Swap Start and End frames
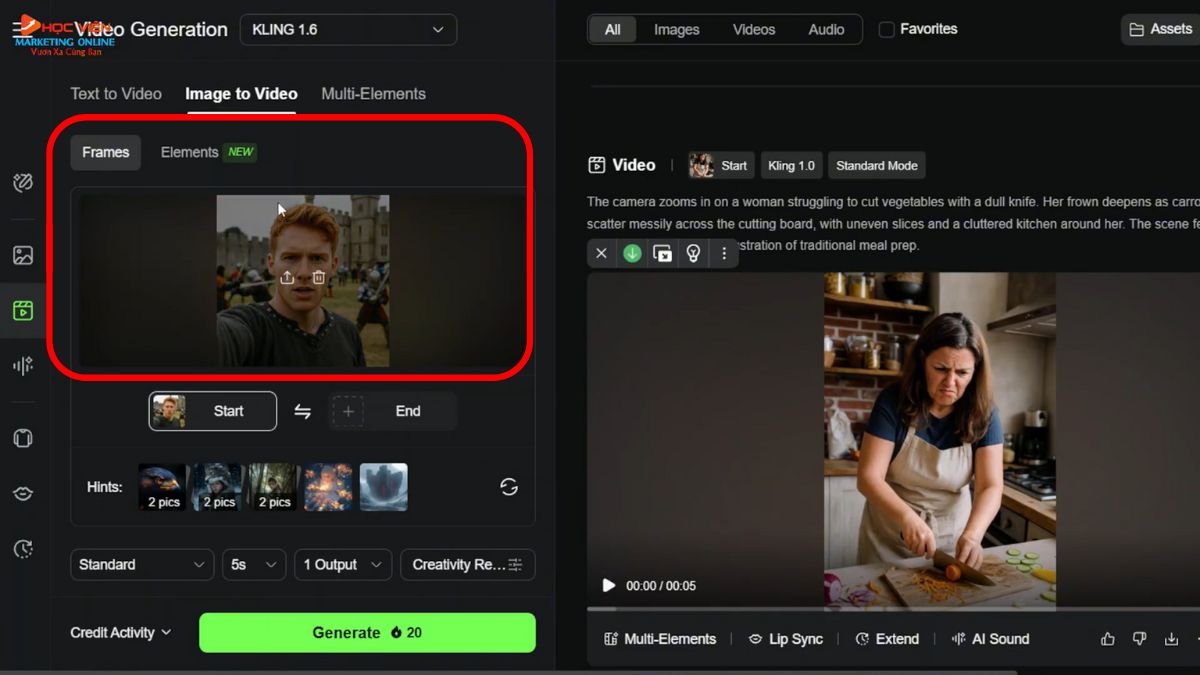 pyautogui.click(x=302, y=411)
